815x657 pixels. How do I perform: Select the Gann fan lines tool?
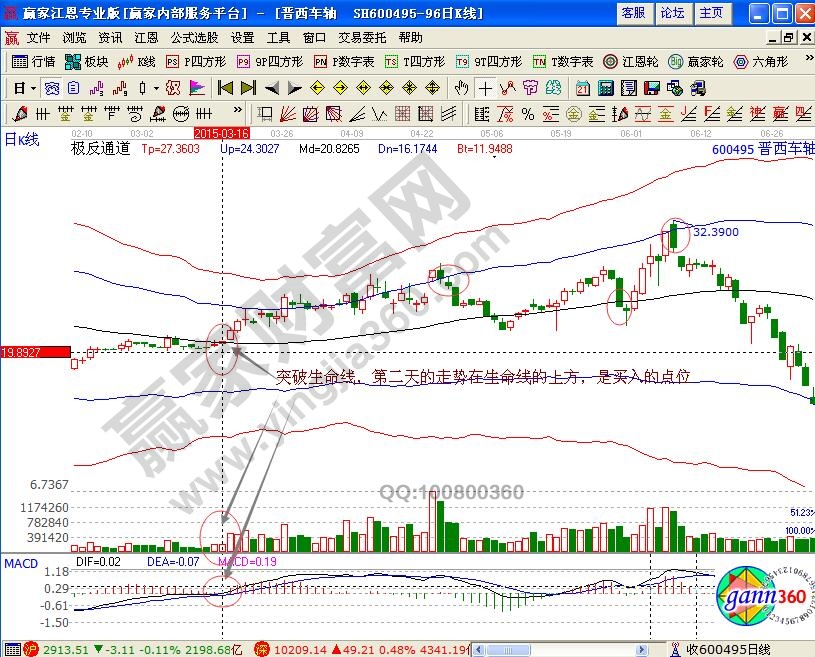287,113
